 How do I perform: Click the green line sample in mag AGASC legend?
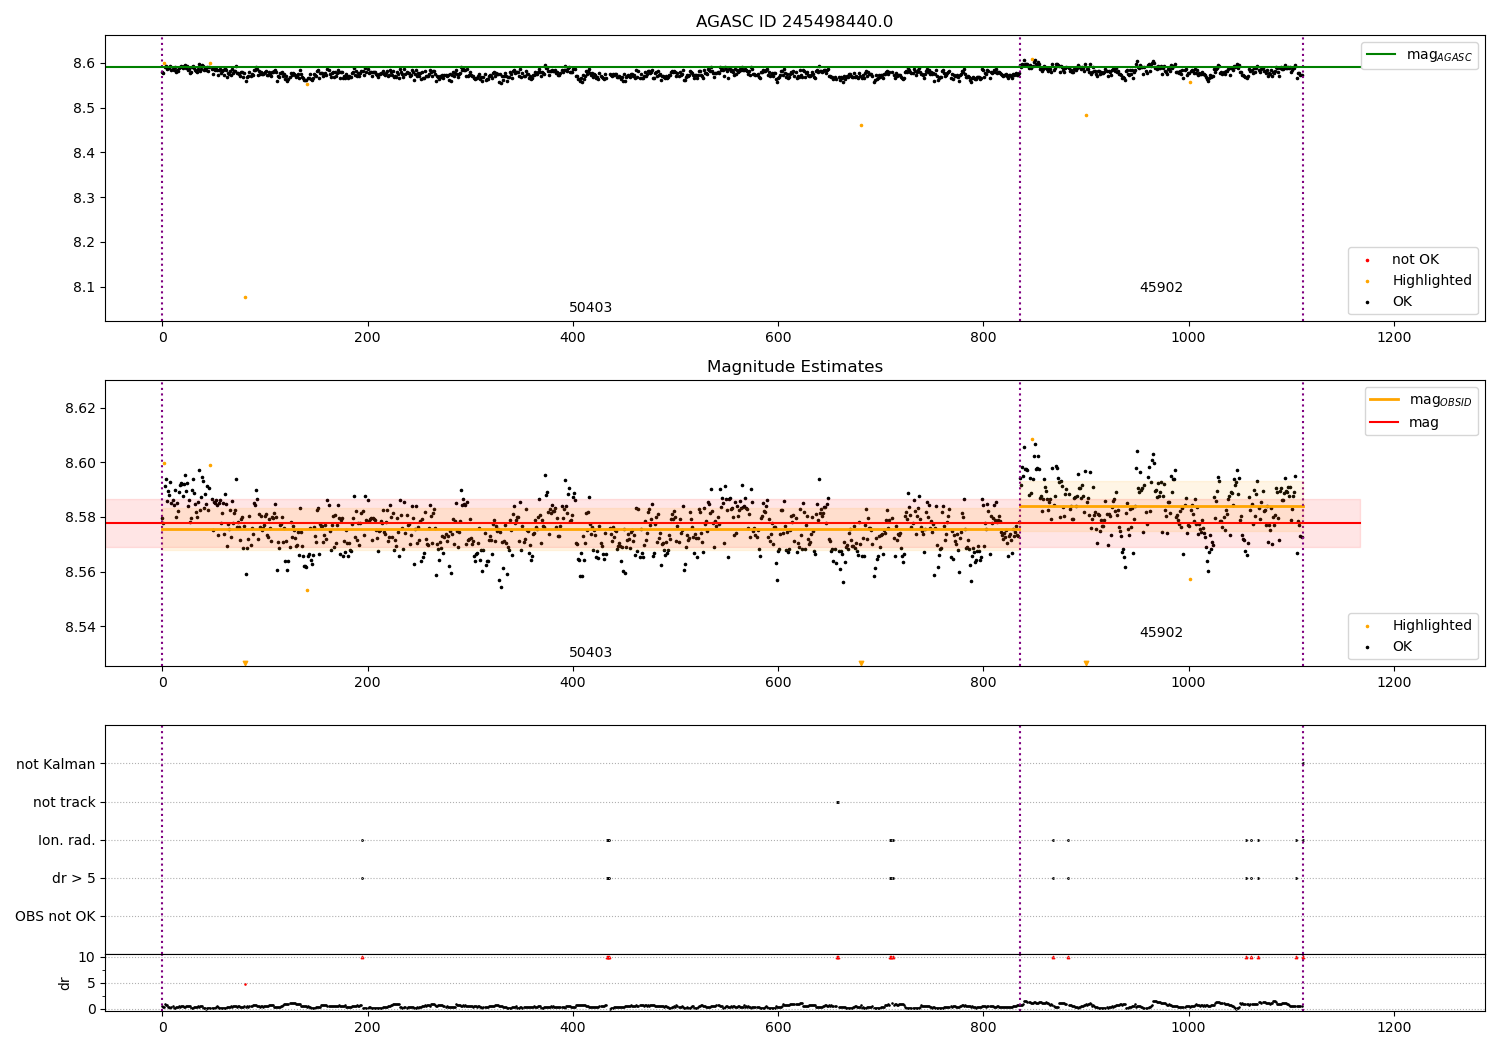pos(1381,55)
